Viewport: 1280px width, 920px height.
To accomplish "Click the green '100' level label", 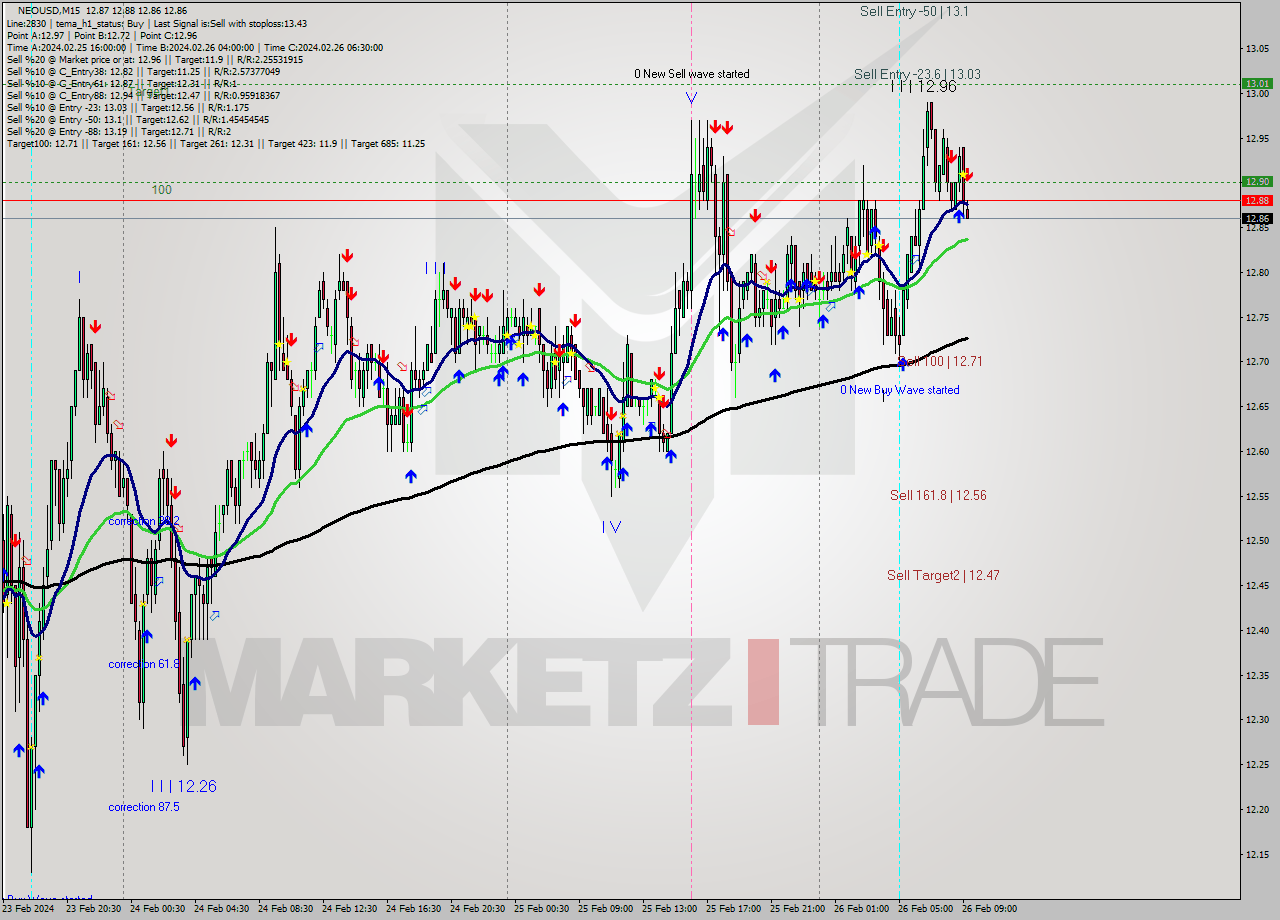I will (x=162, y=189).
